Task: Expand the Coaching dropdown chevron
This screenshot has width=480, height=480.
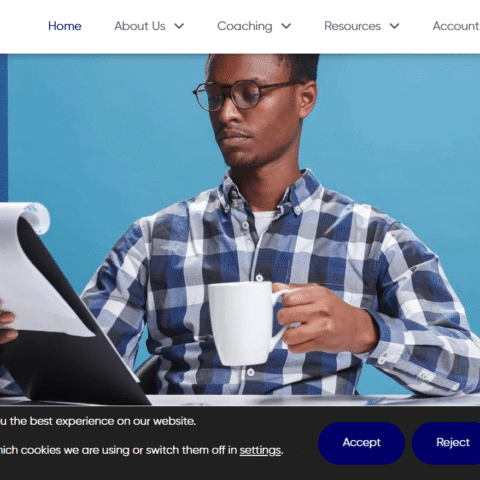Action: pos(286,26)
